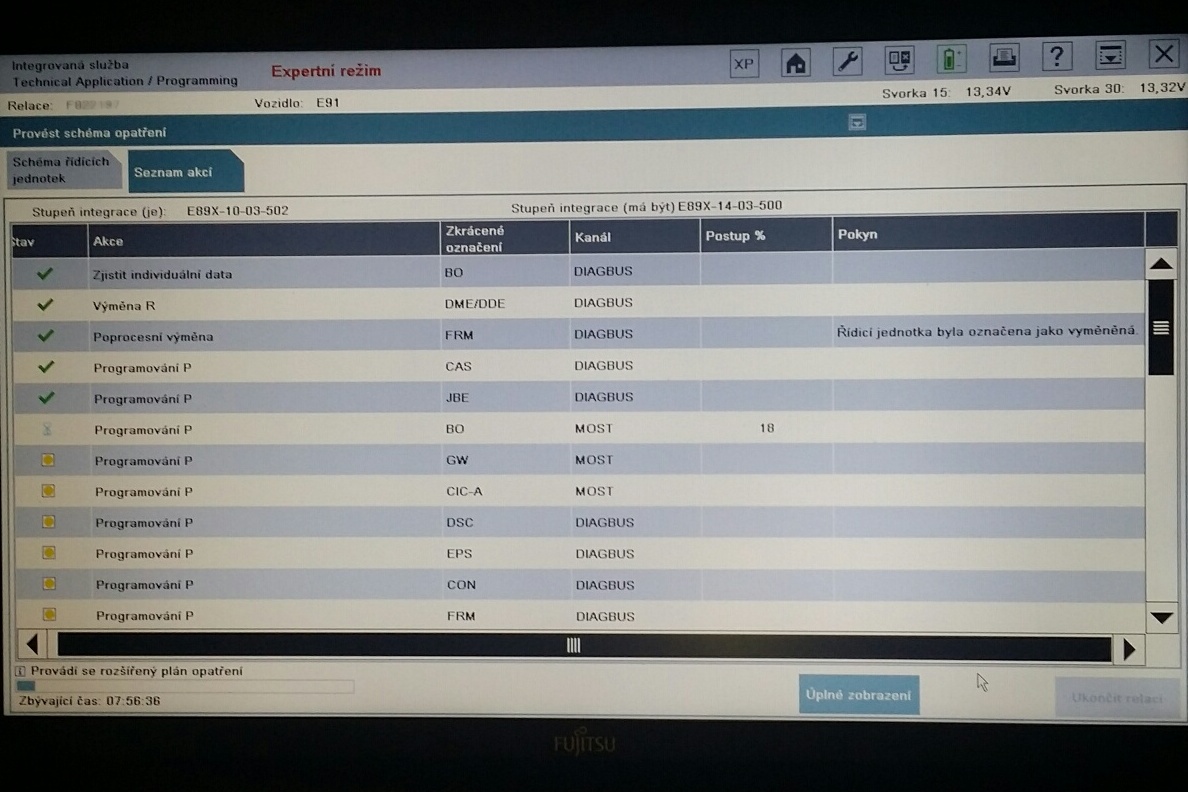This screenshot has height=792, width=1188.
Task: Click the table's scroll down arrow
Action: point(1161,618)
